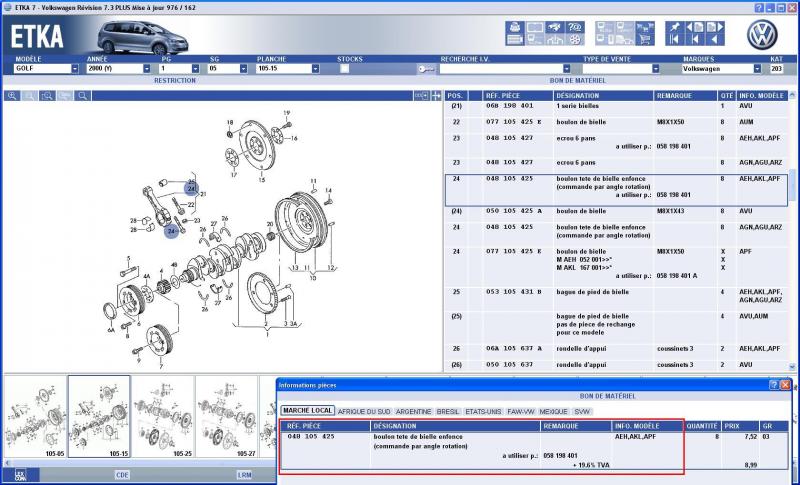Screen dimensions: 800x485
Task: Click the pushpin icon
Action: pyautogui.click(x=675, y=27)
